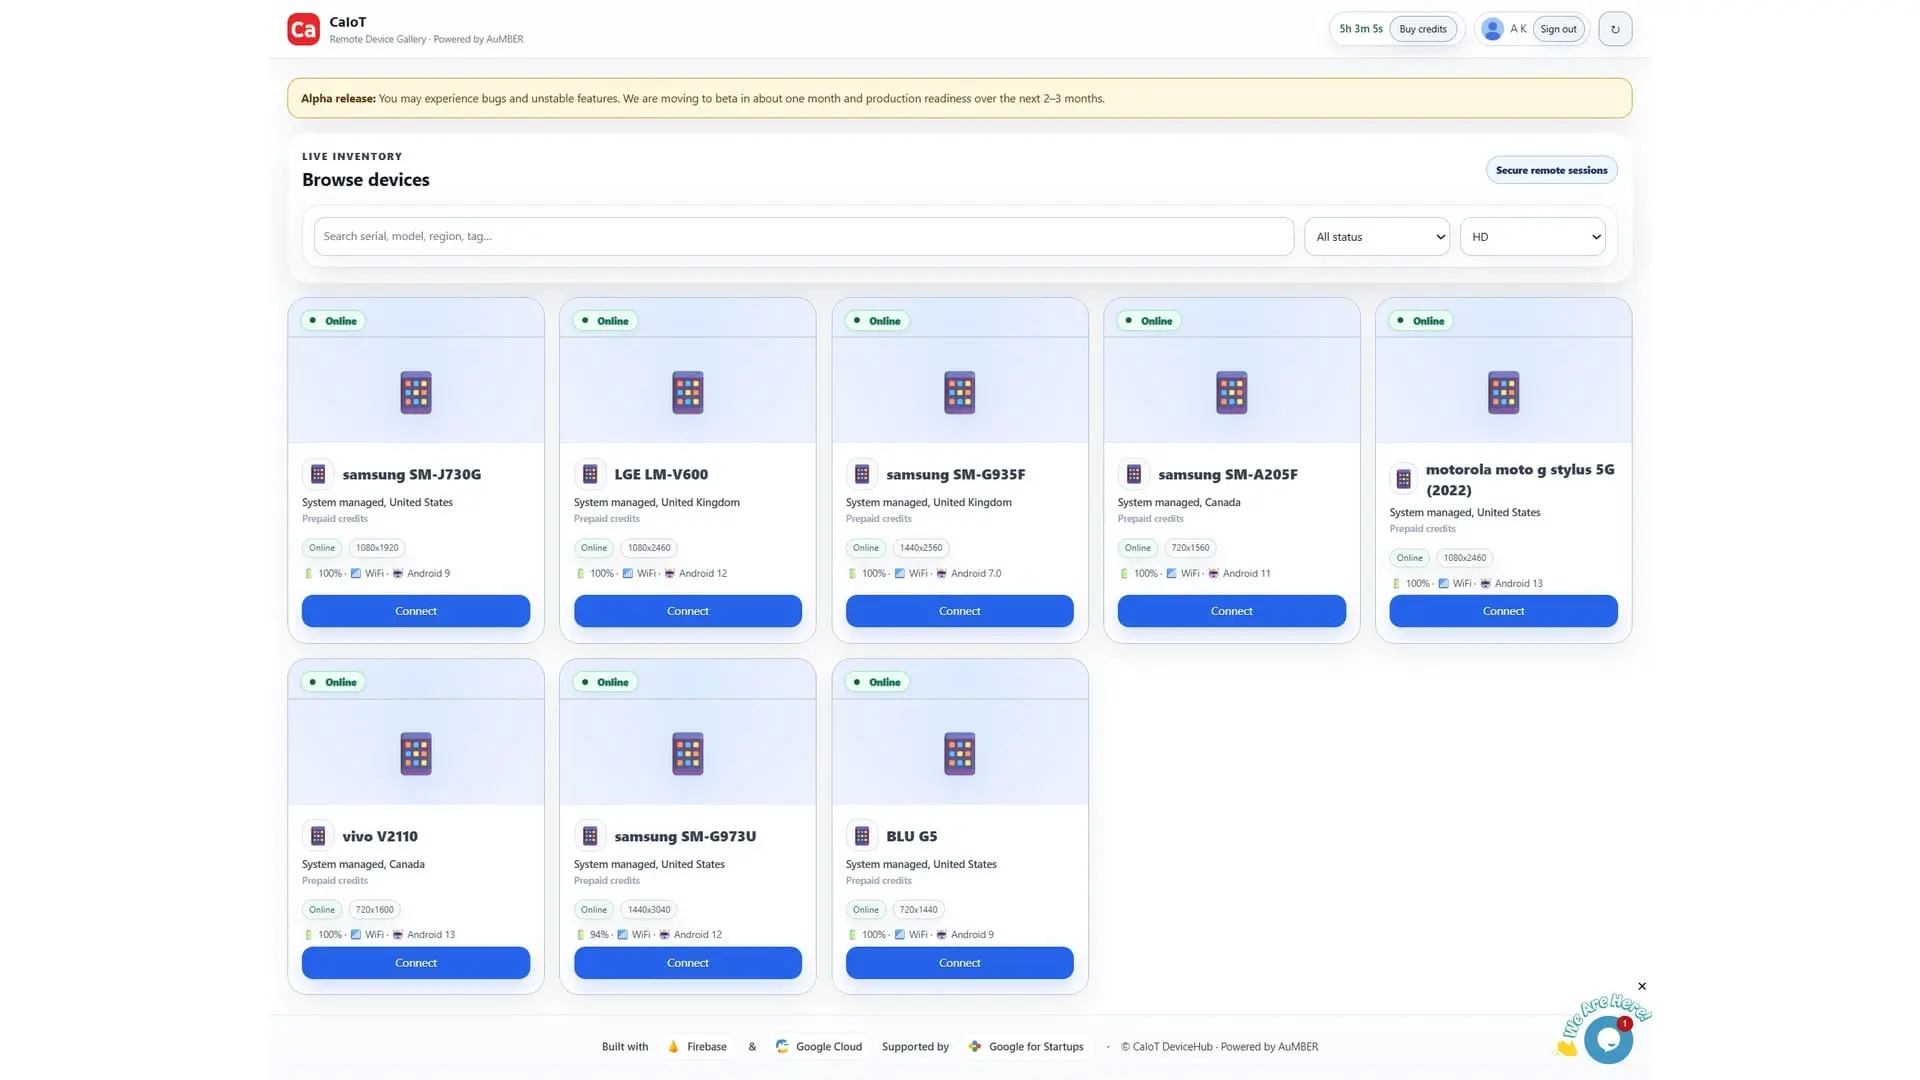Click samsung SM-A205F device thumbnail icon

coord(1232,393)
